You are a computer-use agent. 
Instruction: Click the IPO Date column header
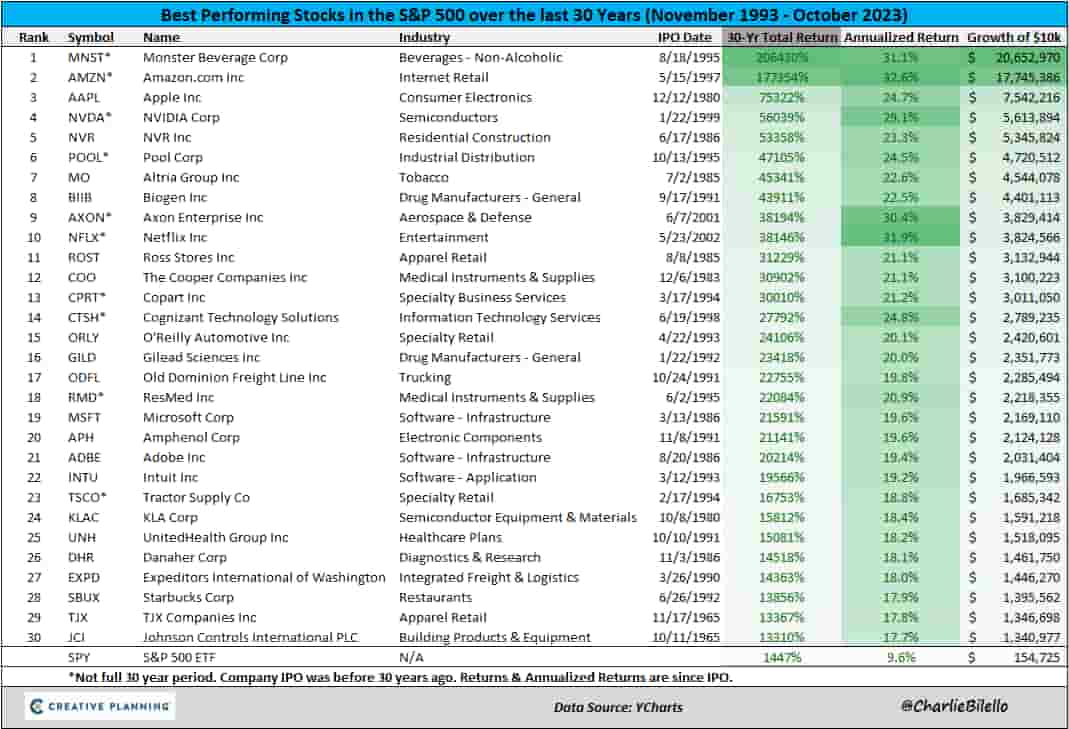tap(684, 38)
